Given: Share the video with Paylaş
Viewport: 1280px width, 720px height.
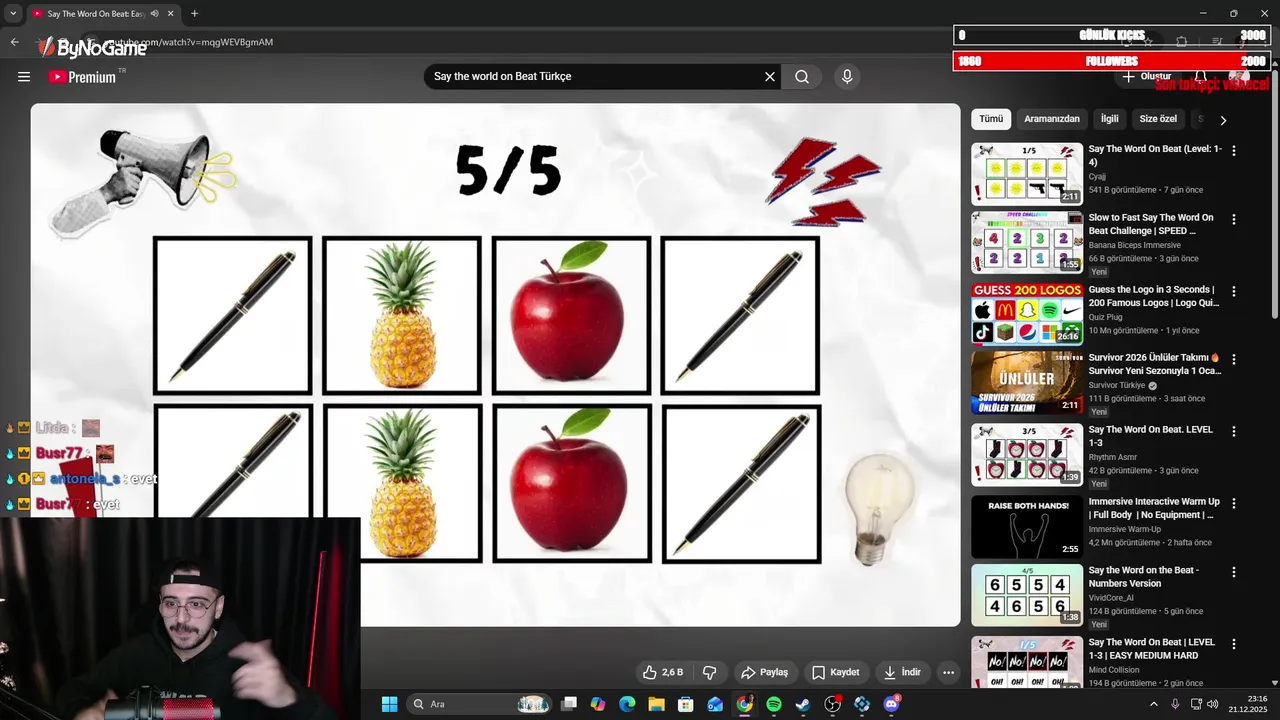Looking at the screenshot, I should point(765,672).
